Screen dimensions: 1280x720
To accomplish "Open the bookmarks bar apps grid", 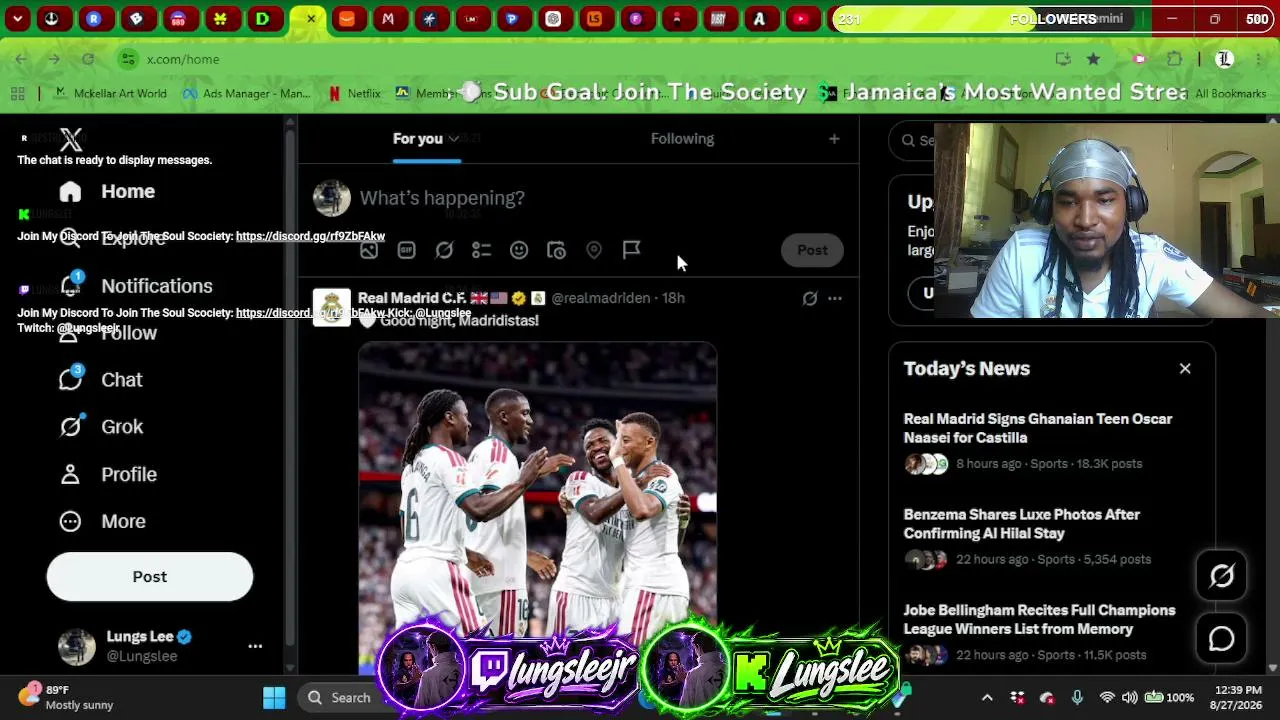I will [18, 93].
